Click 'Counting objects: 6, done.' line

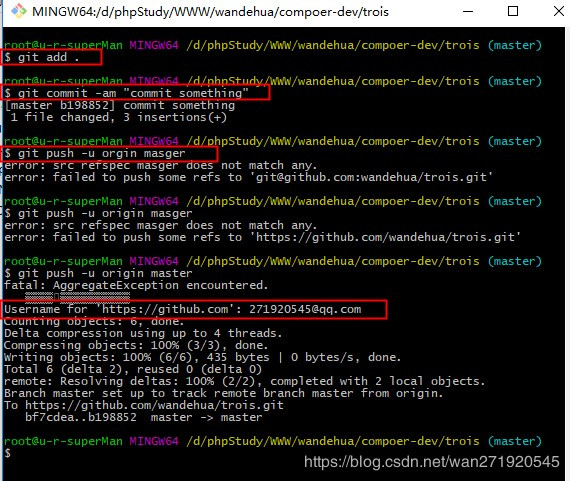click(x=94, y=321)
